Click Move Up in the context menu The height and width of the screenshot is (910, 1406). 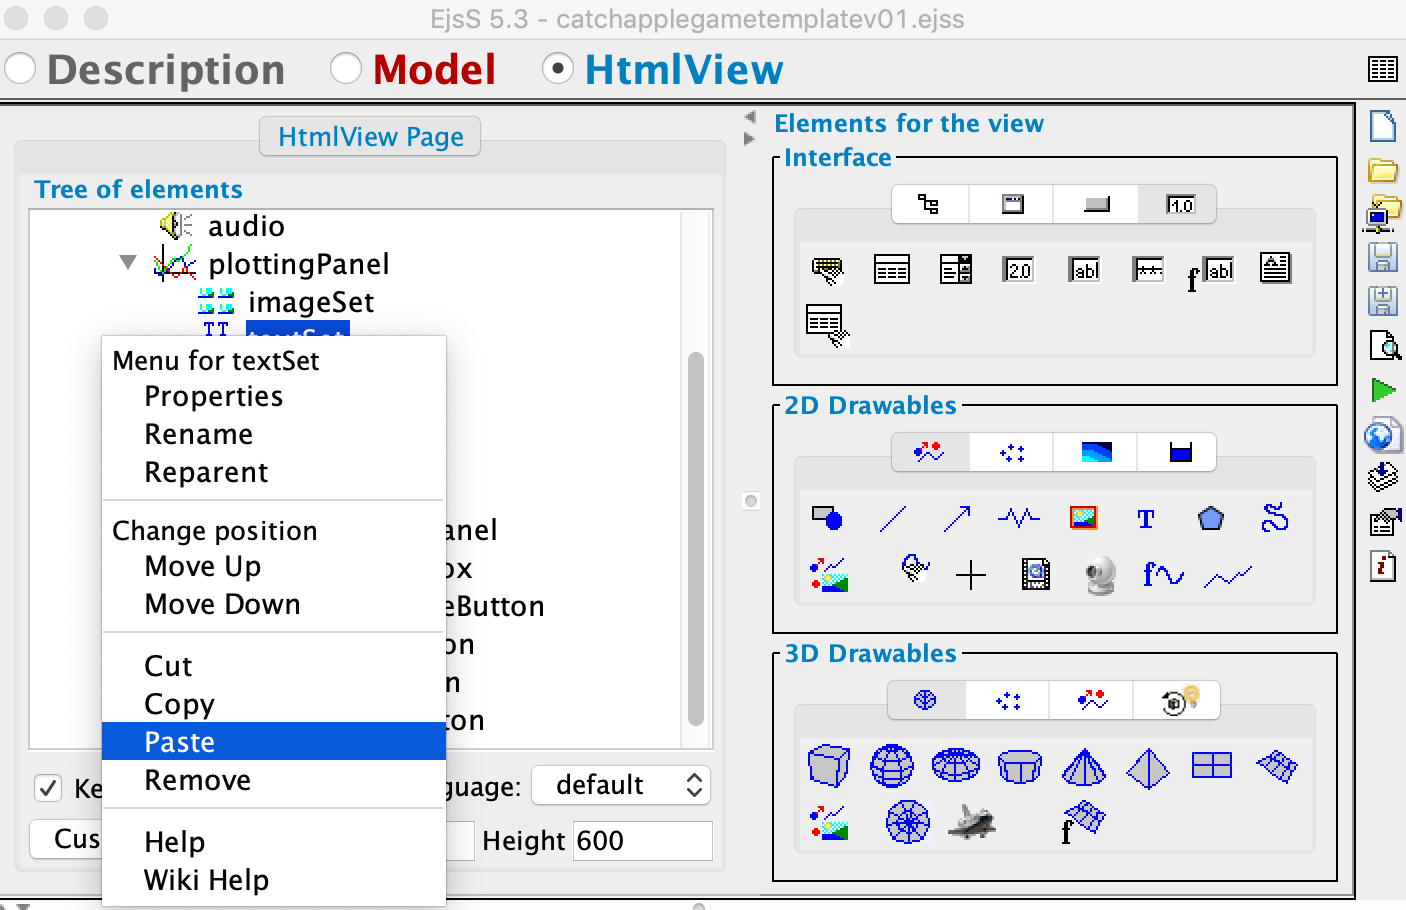tap(203, 567)
